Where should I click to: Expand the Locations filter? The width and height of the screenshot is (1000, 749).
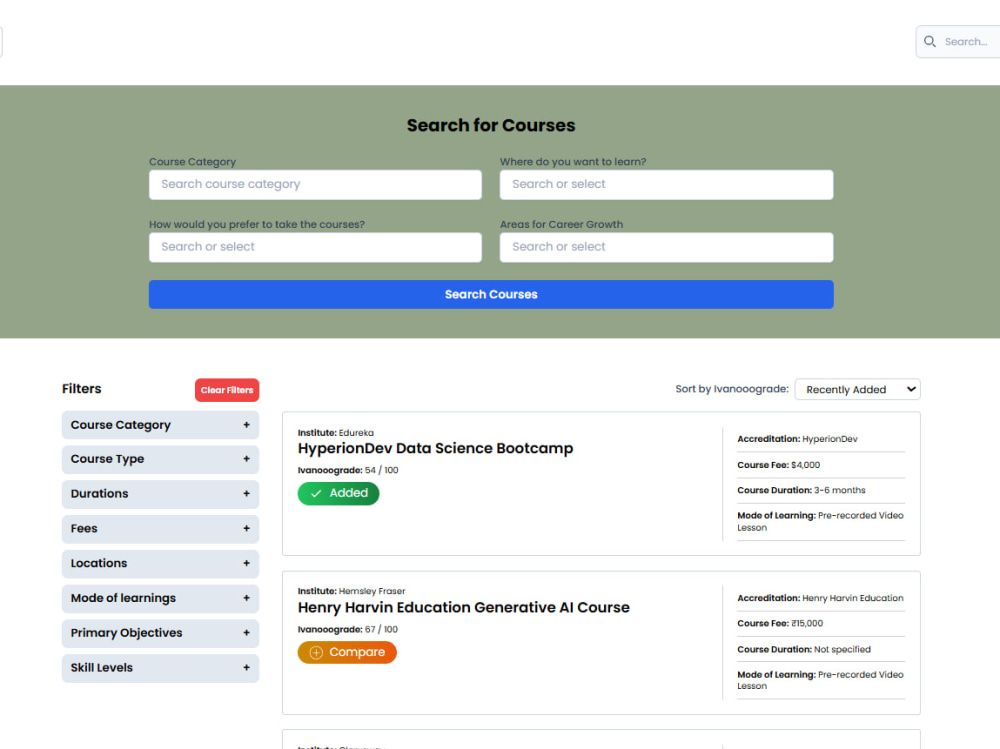[160, 563]
